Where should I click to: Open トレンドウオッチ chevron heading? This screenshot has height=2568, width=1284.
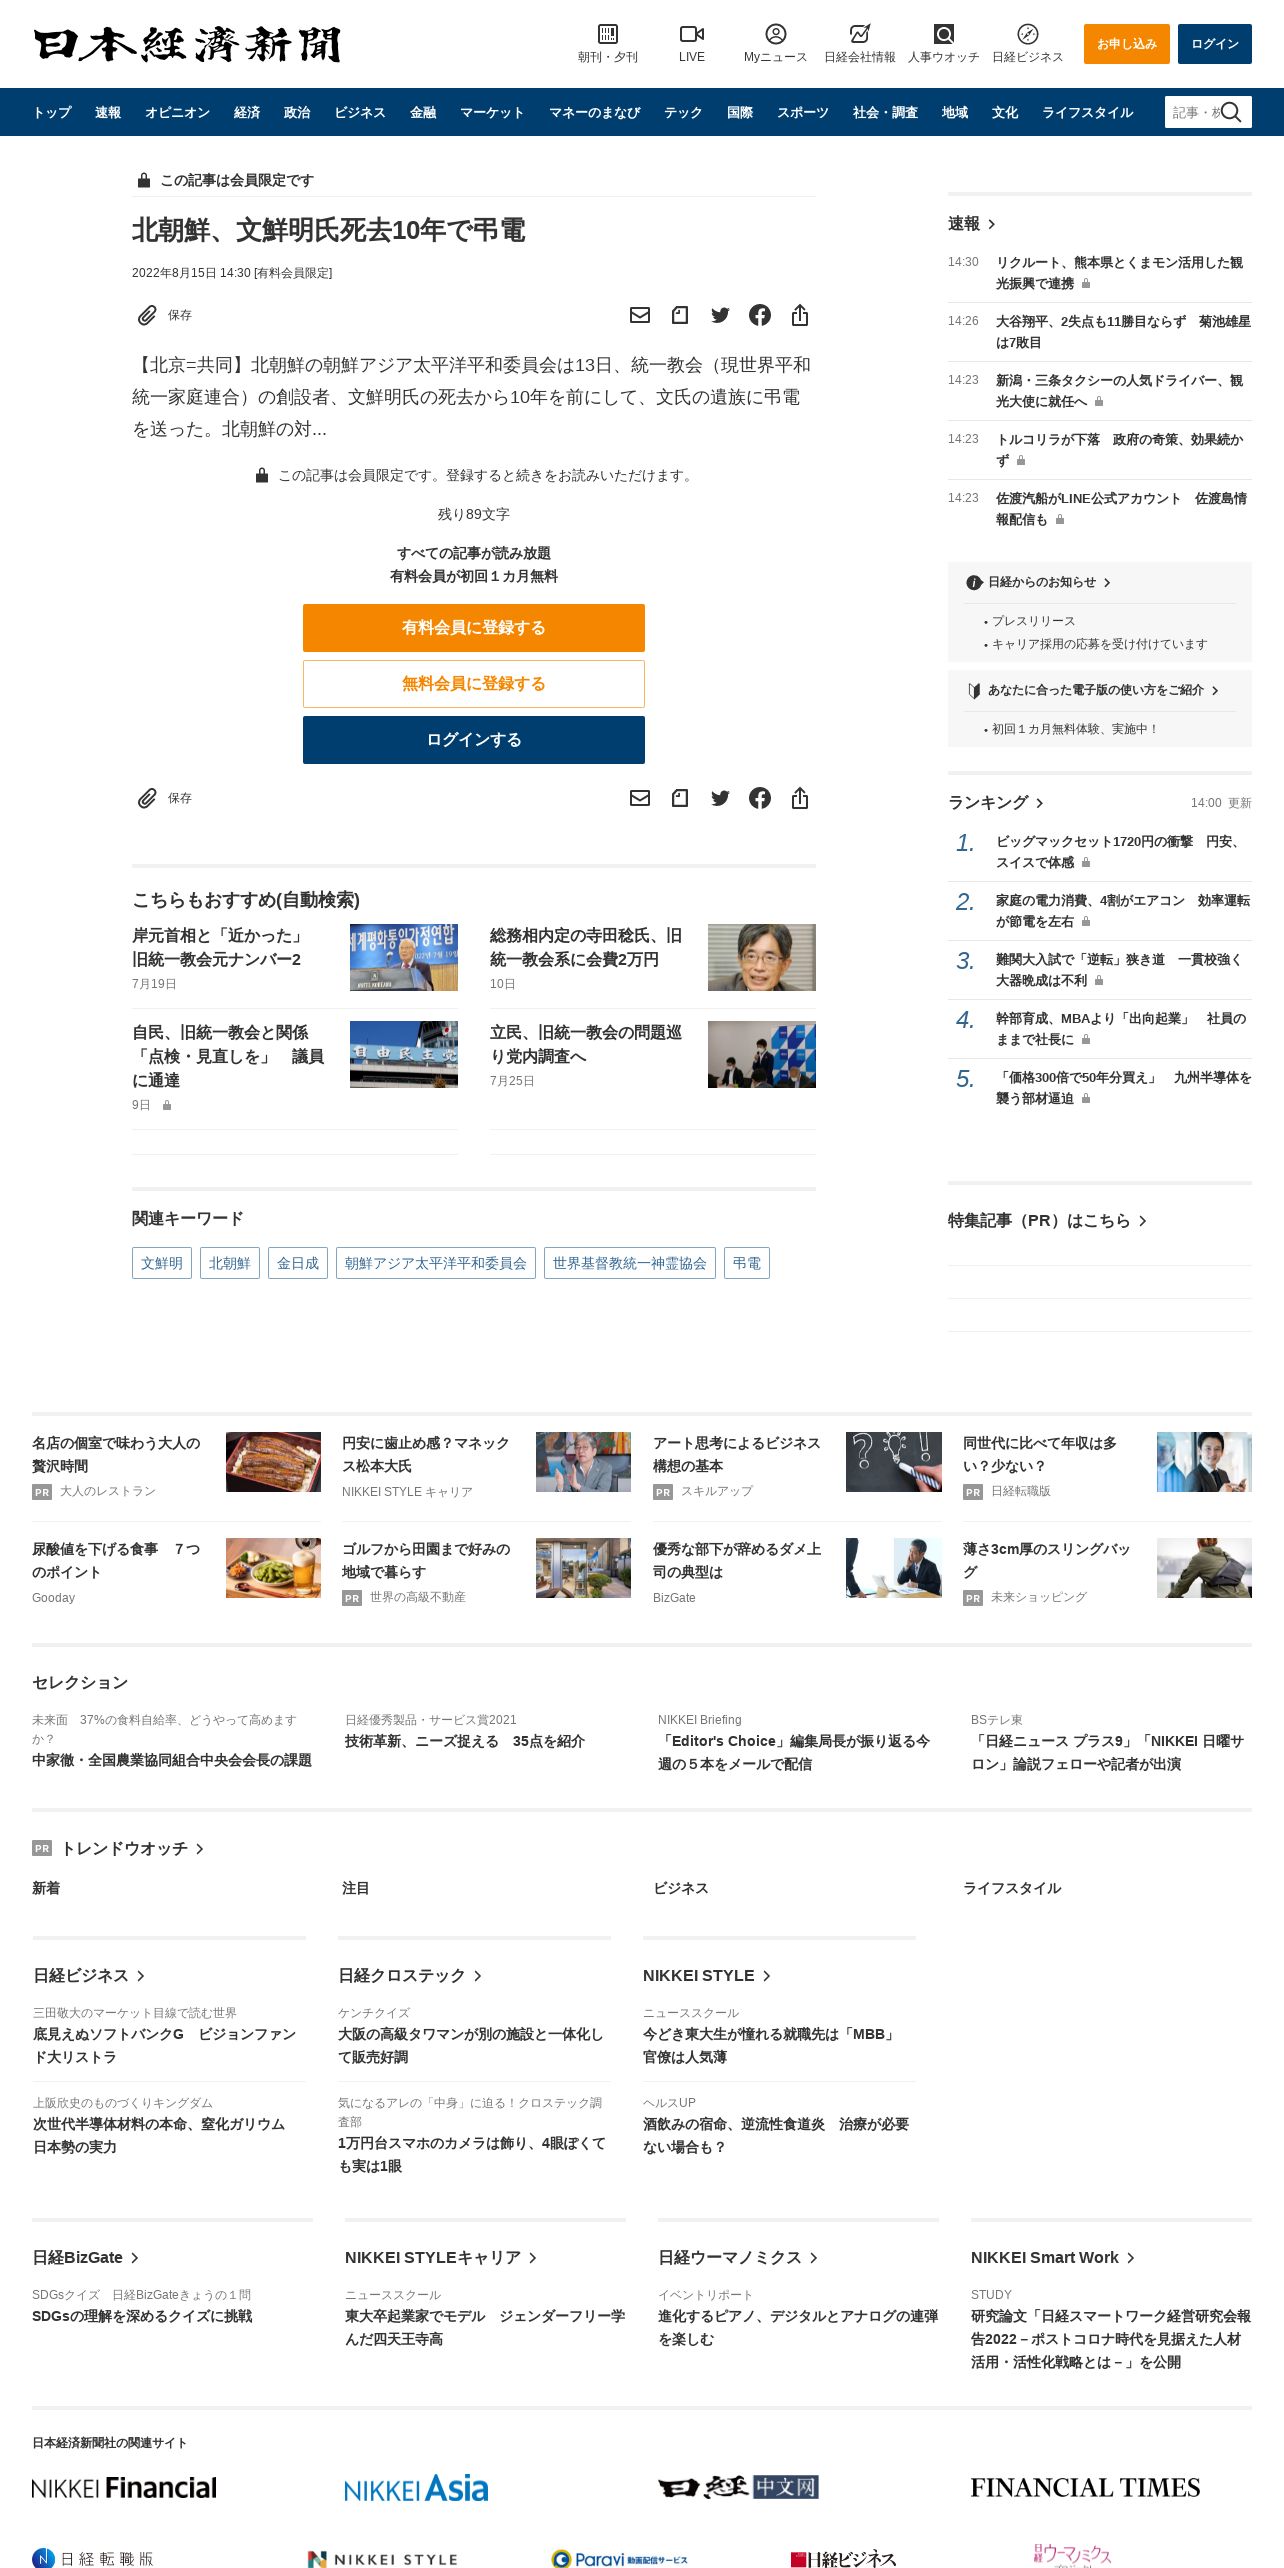pos(132,1848)
